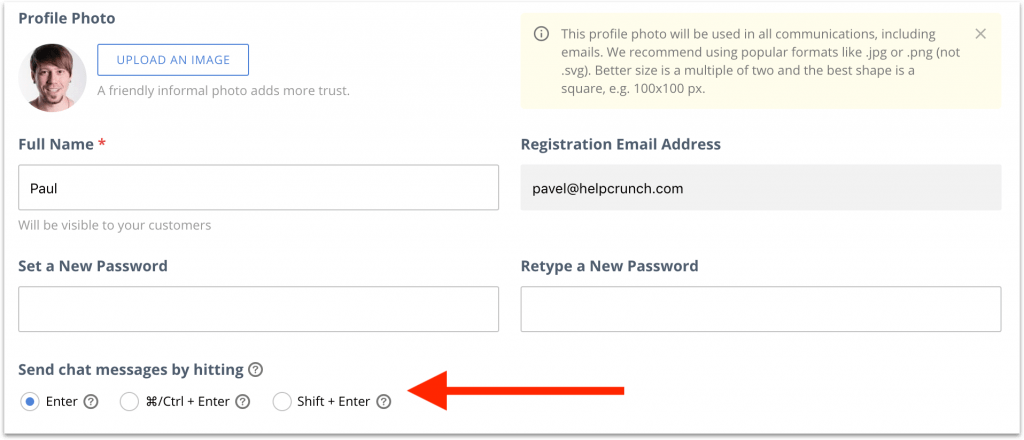The image size is (1024, 440).
Task: Click "Will be visible to your customers" hint
Action: click(115, 226)
